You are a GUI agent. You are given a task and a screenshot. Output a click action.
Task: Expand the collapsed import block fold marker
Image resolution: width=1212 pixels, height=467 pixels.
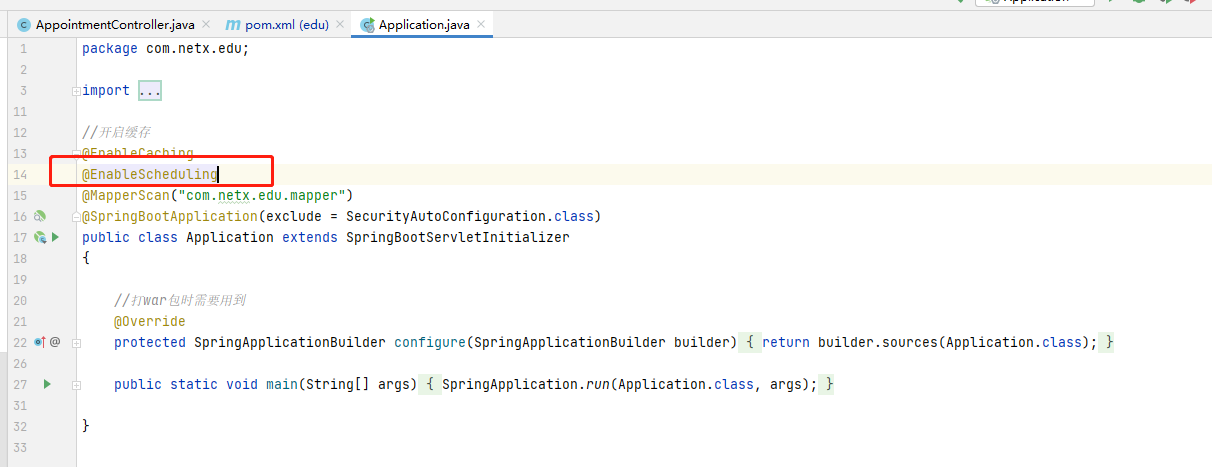(76, 91)
